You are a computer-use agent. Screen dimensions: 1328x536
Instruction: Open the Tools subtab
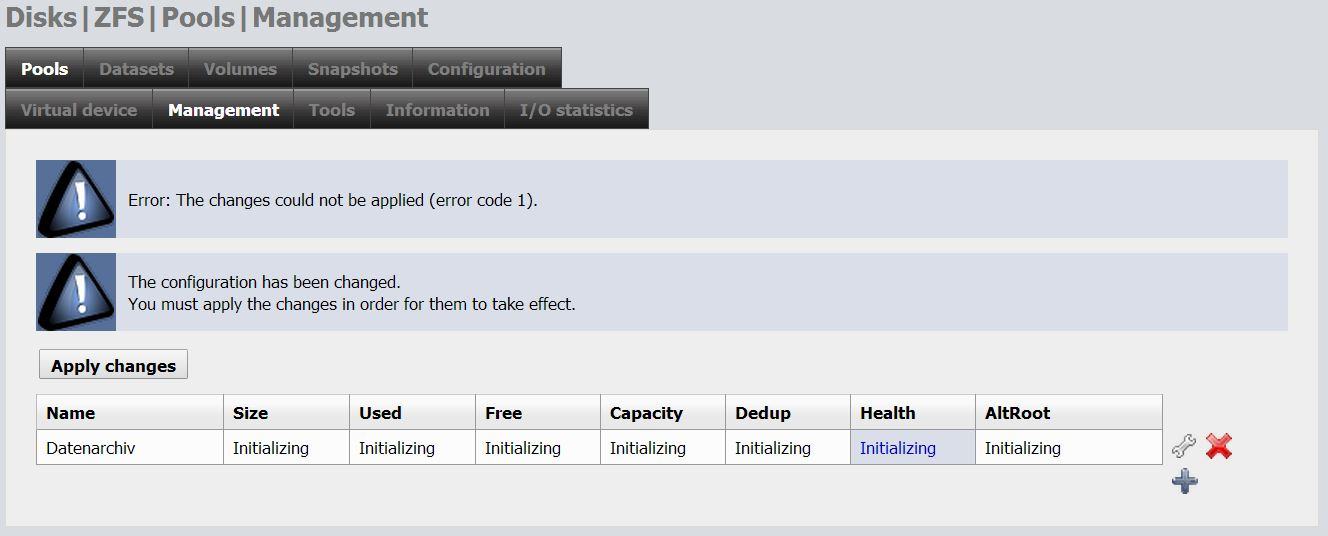pos(331,110)
